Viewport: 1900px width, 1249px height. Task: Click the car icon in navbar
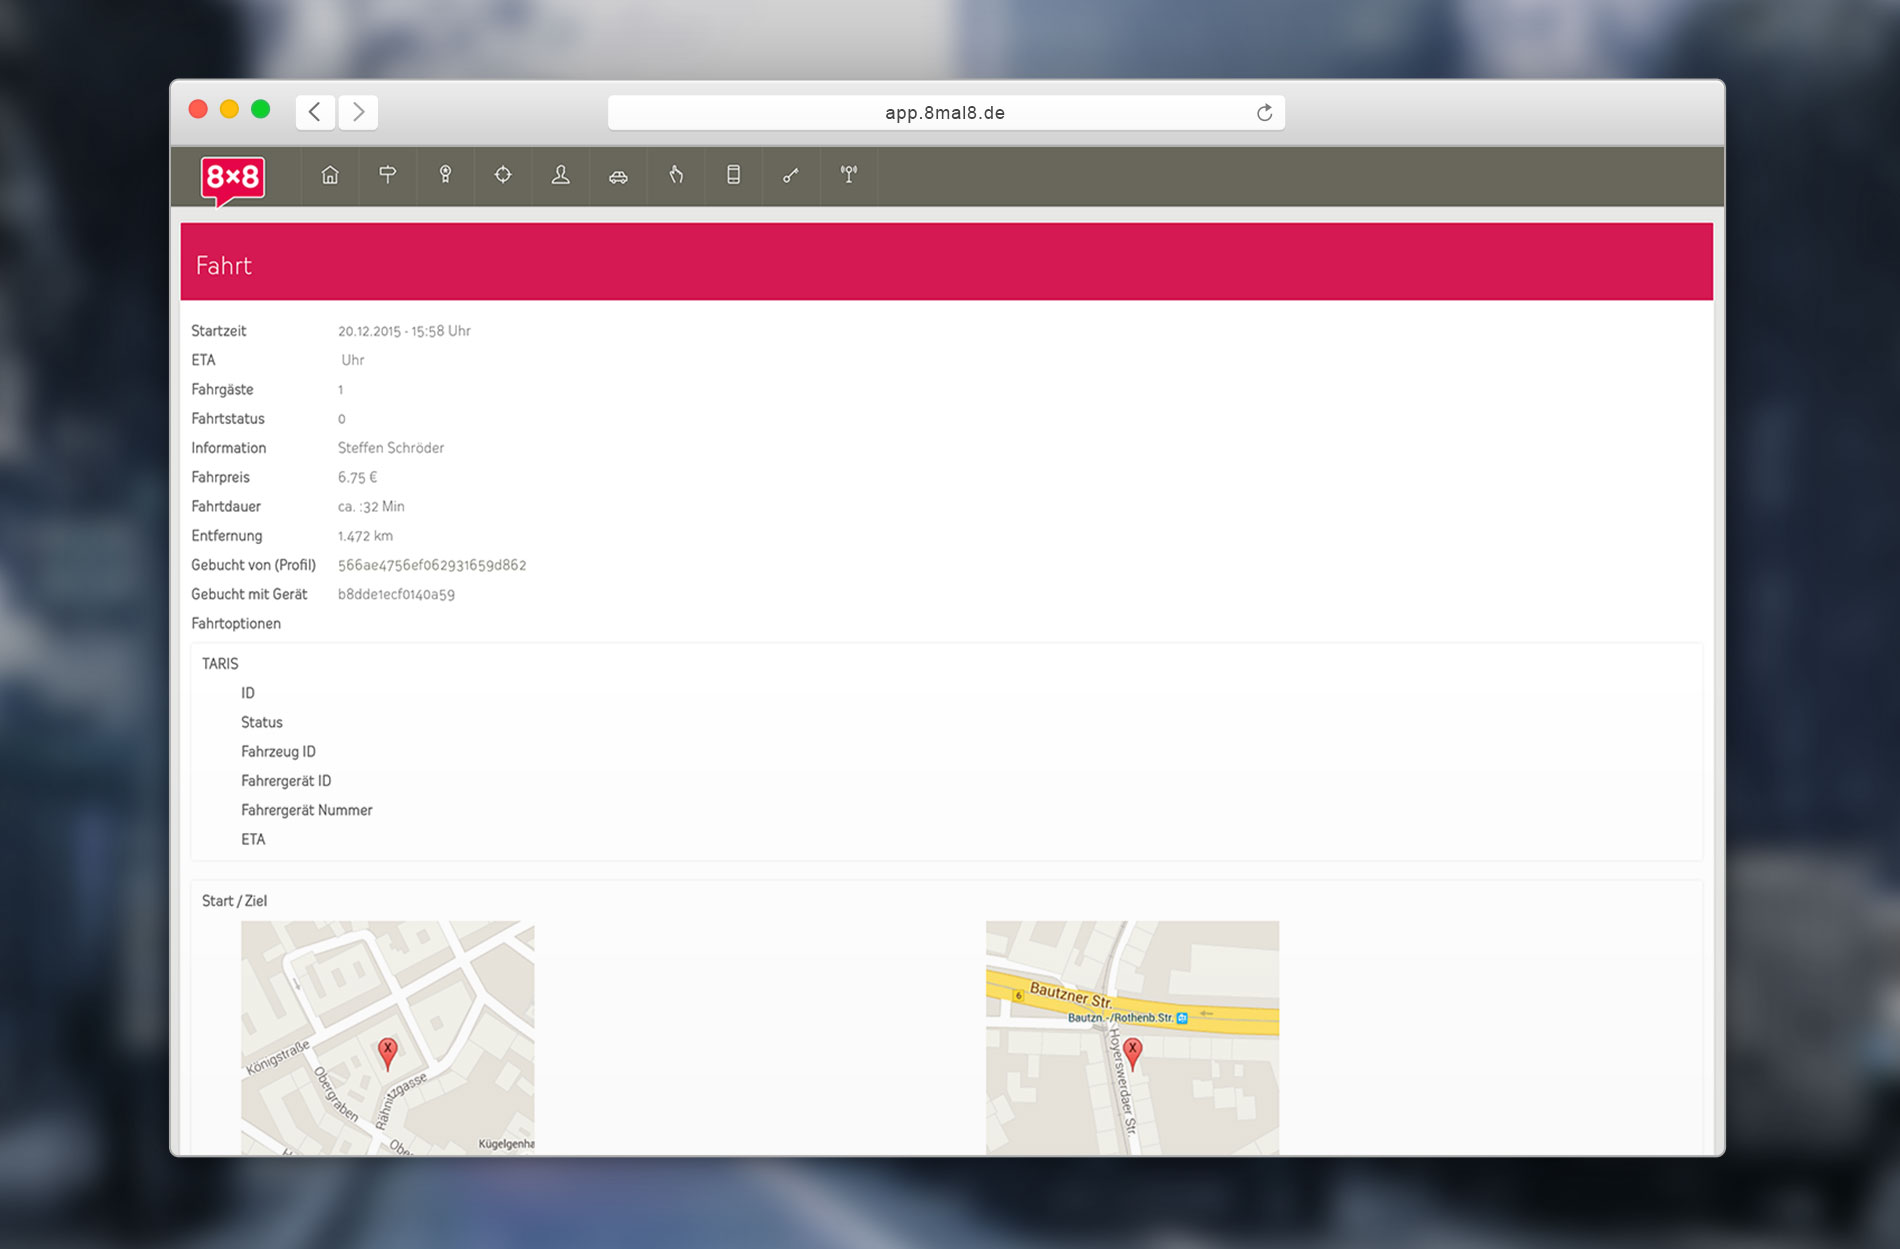[618, 176]
